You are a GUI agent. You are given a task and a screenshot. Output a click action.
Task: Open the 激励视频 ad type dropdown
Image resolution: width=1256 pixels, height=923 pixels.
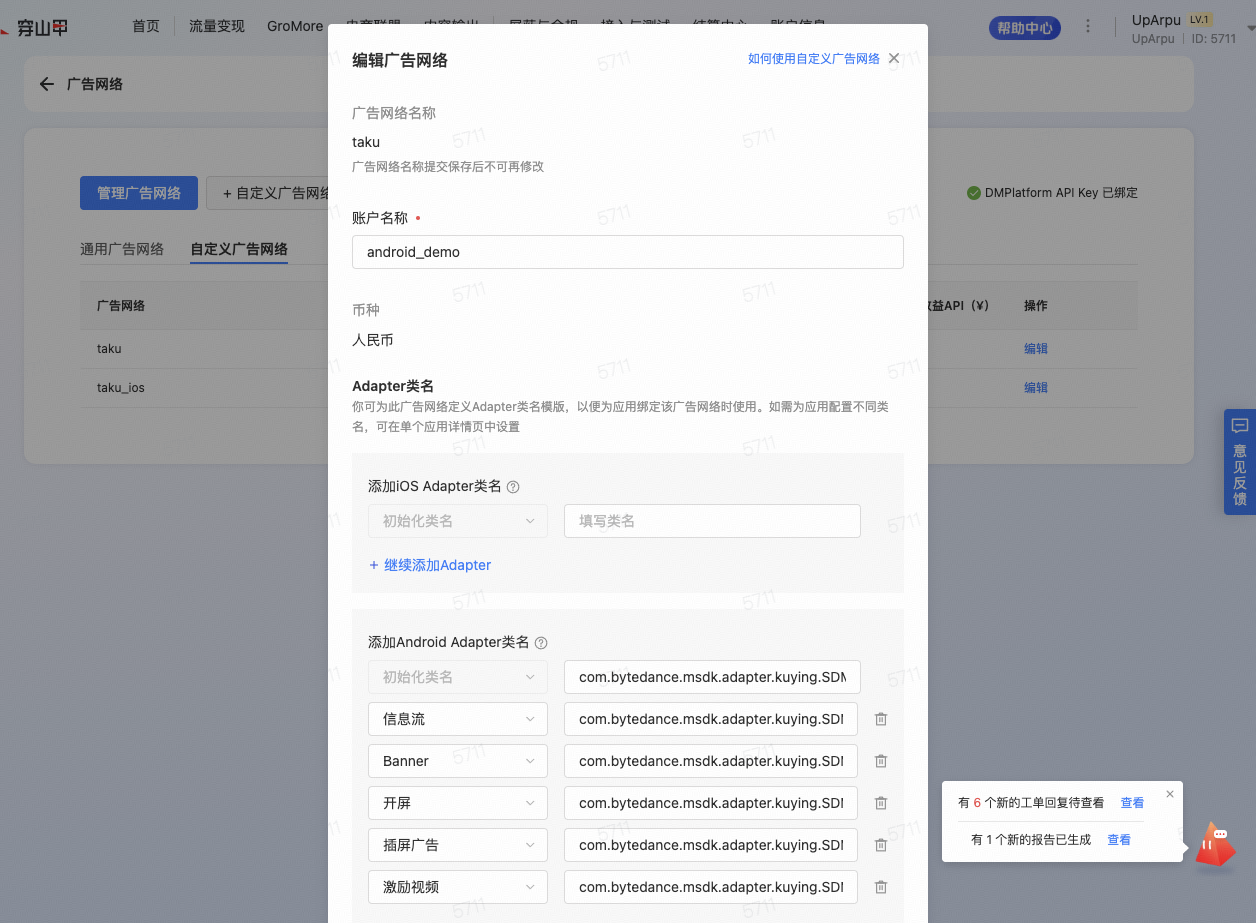(x=458, y=887)
